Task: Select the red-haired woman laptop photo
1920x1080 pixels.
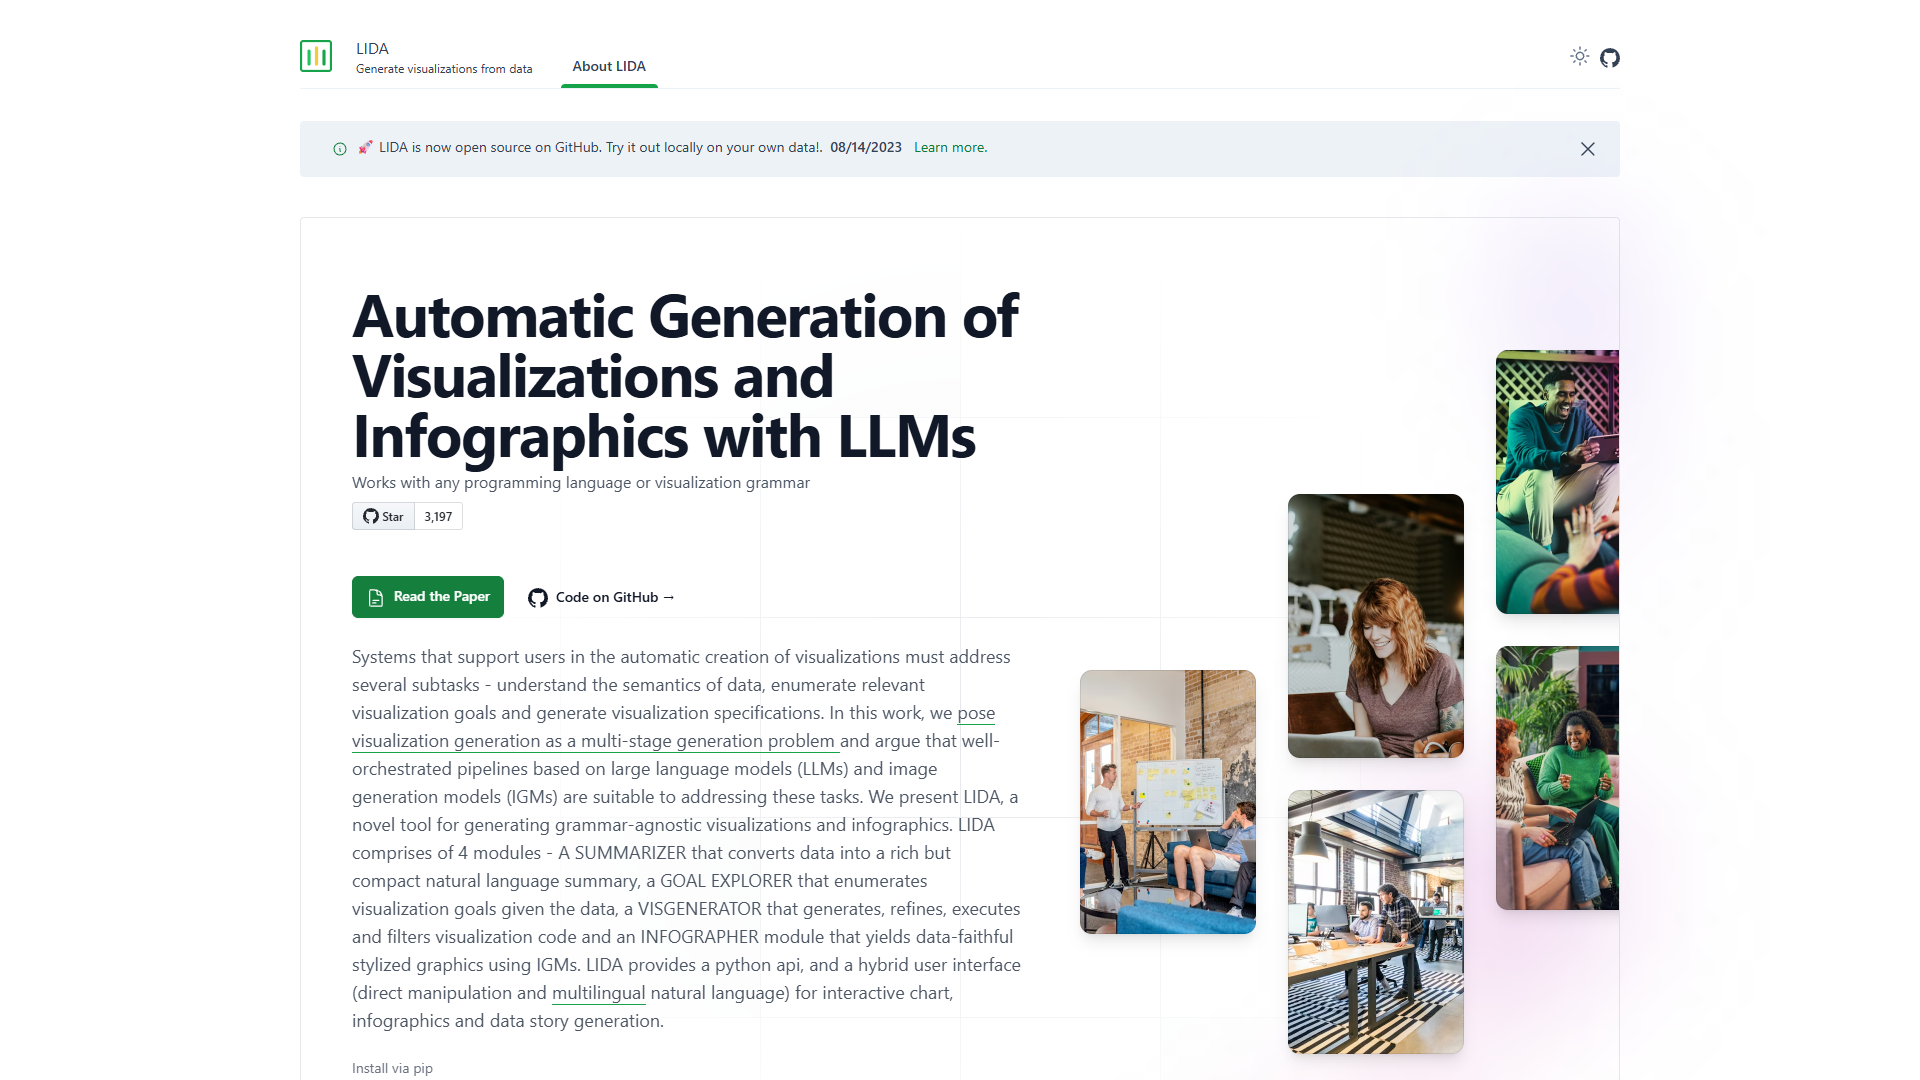Action: (1376, 626)
